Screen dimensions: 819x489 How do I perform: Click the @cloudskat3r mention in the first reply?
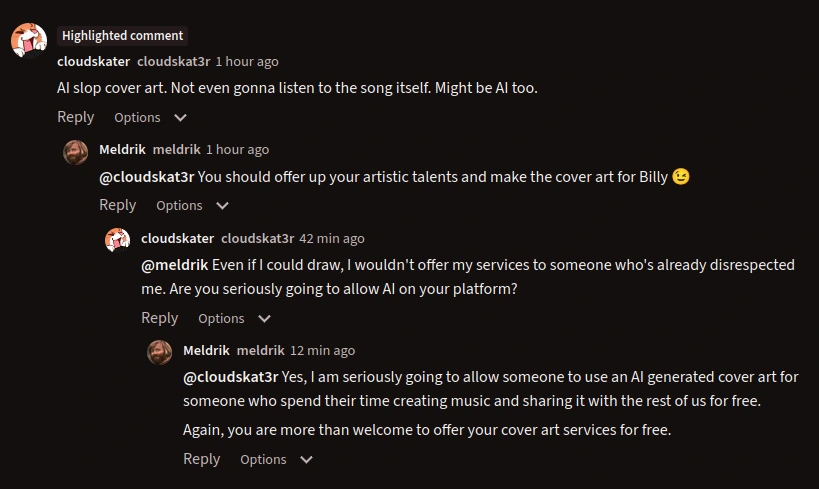coord(146,177)
